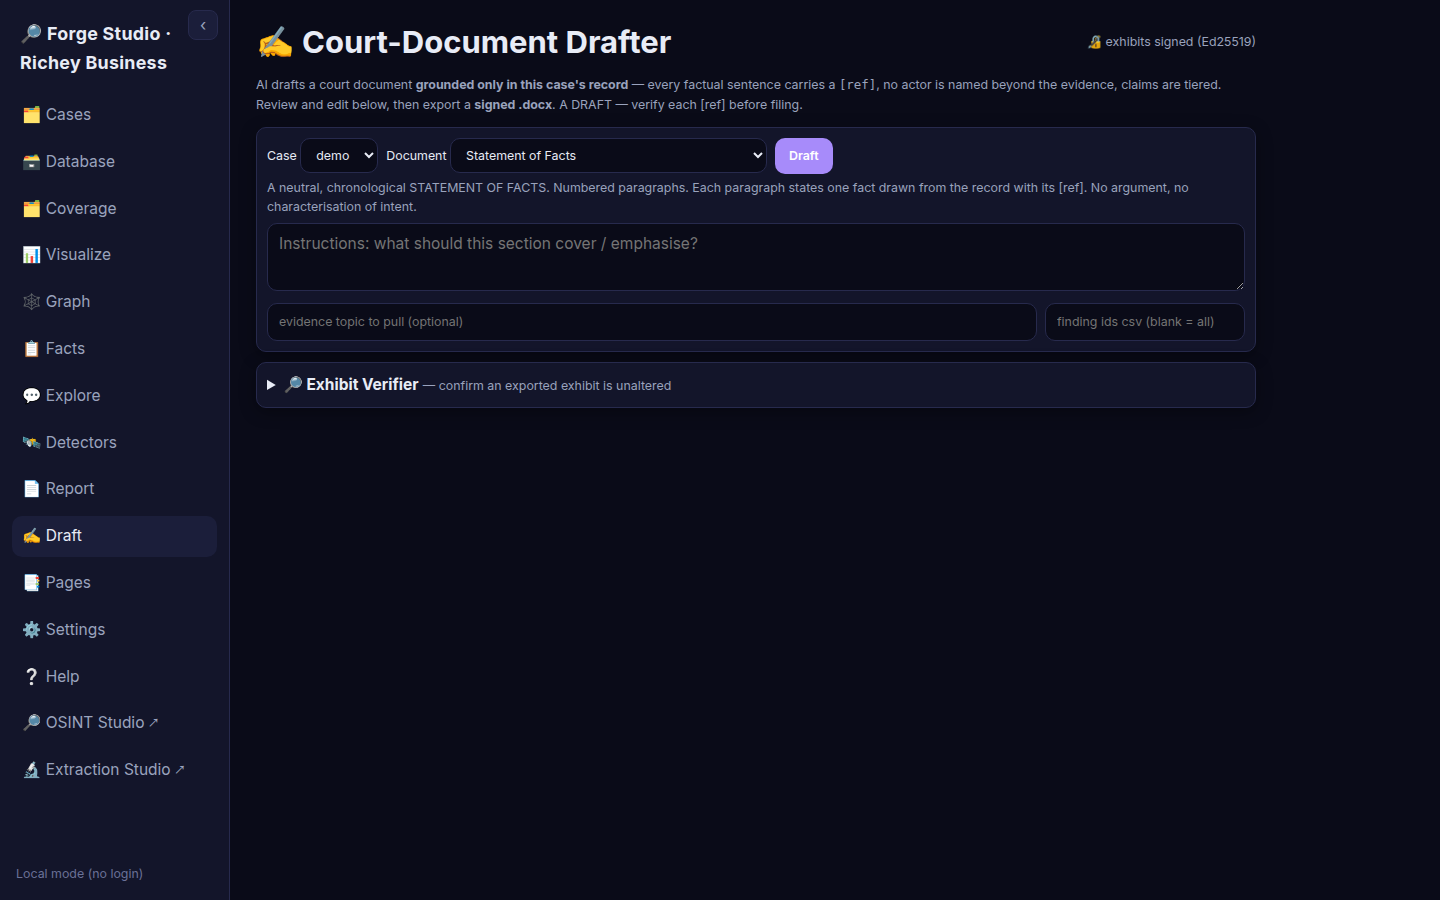Click the exhibits signed lock icon
The image size is (1440, 900).
coord(1095,42)
